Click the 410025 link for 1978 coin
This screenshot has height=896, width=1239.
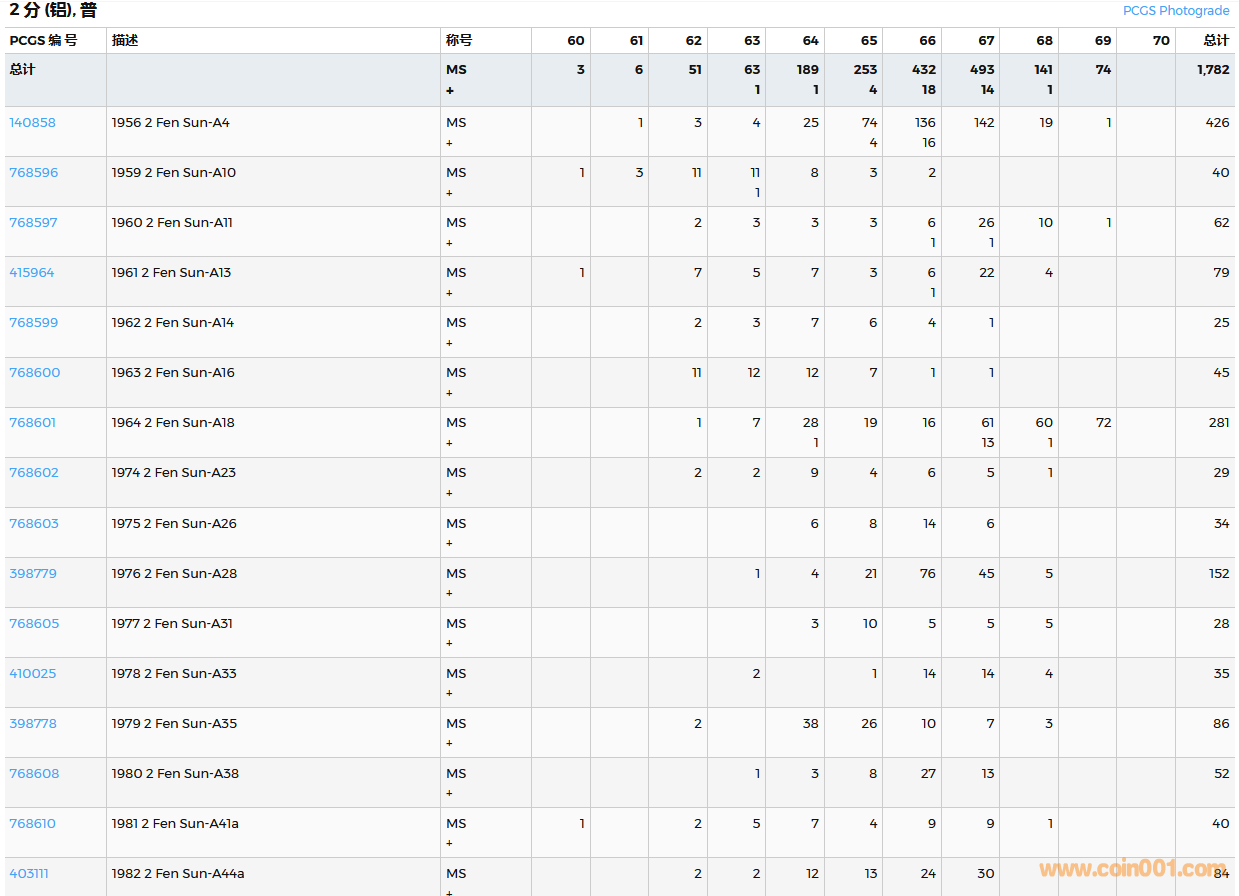33,674
